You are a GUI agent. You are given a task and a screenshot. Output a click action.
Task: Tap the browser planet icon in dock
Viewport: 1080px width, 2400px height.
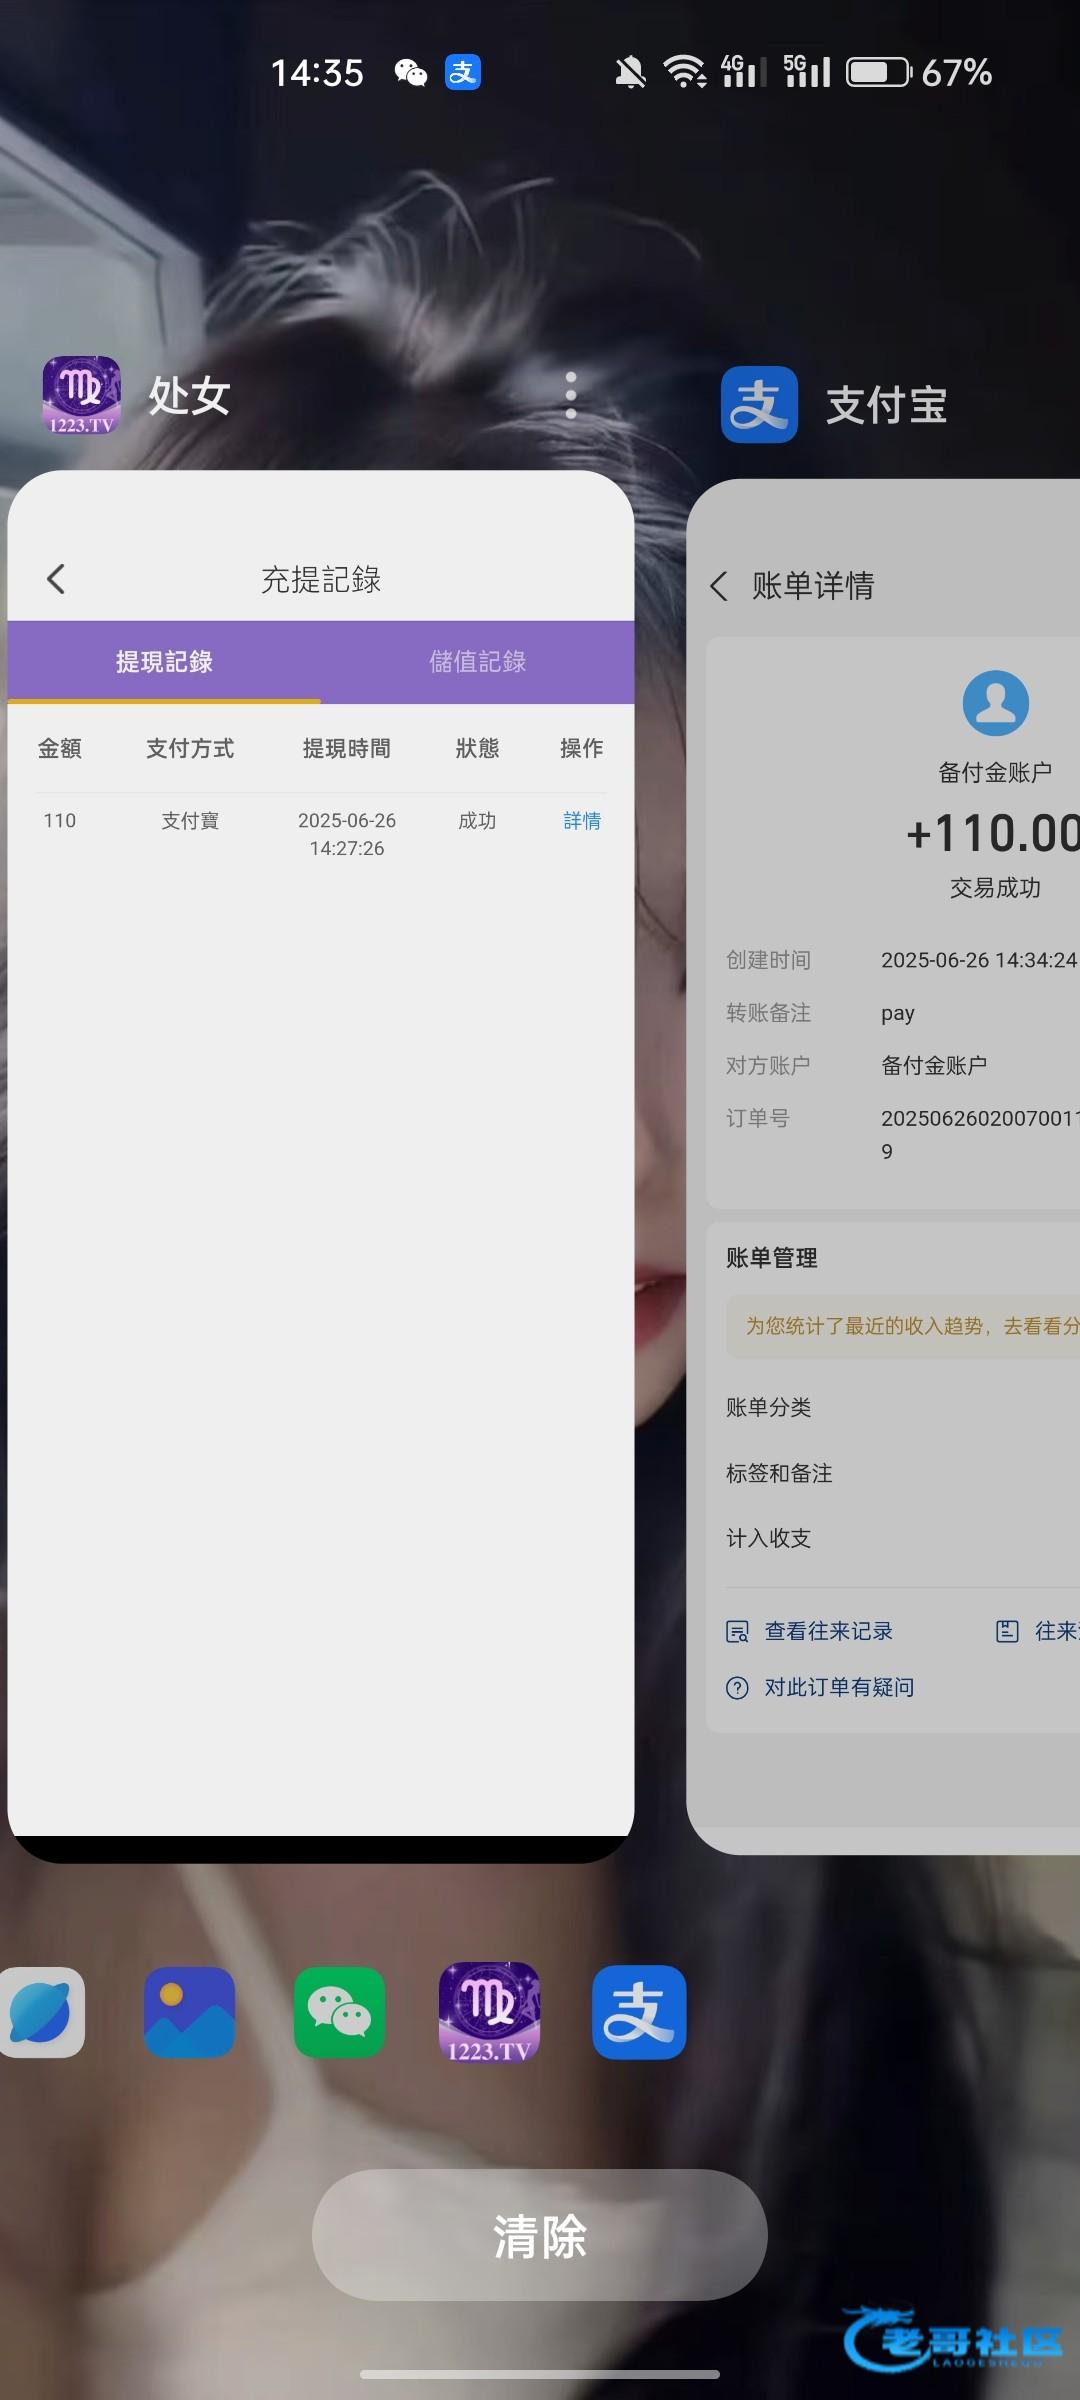click(x=42, y=2012)
